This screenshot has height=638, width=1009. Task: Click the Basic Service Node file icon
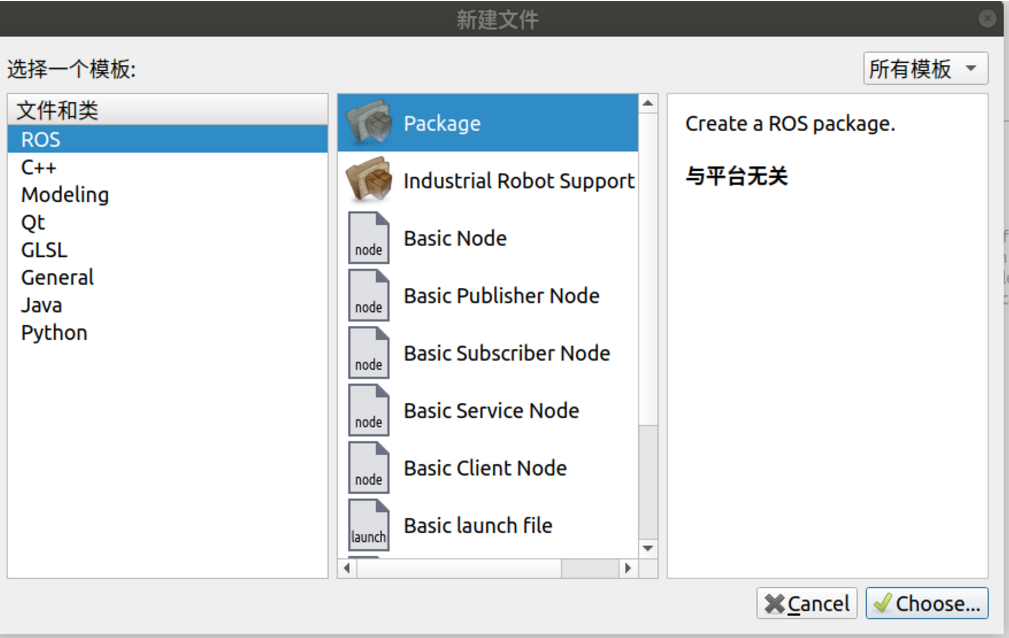(369, 409)
